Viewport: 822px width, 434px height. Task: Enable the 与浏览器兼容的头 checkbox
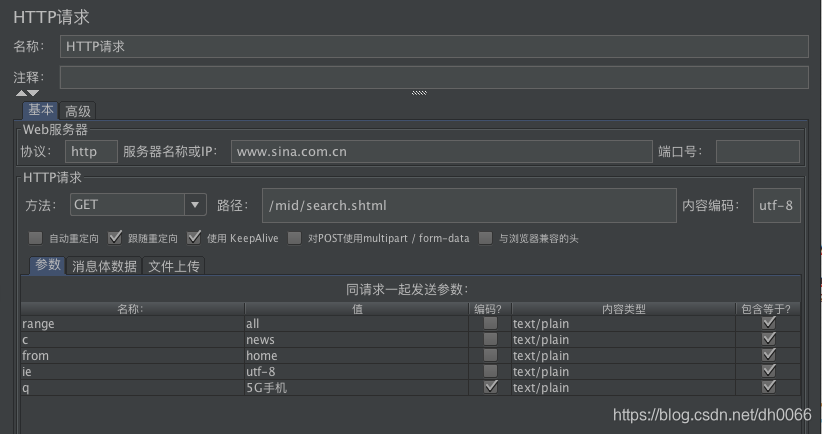click(x=485, y=238)
